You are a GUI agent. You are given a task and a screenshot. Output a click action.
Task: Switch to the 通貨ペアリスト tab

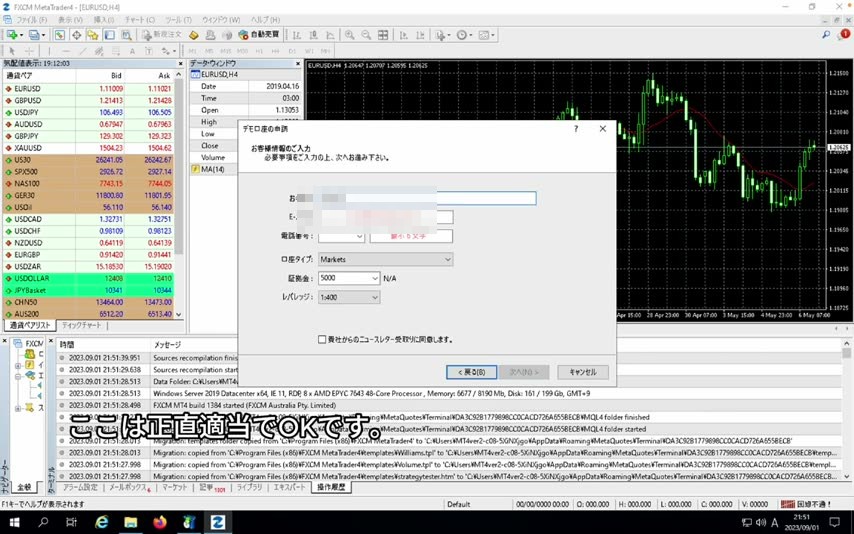pyautogui.click(x=30, y=325)
